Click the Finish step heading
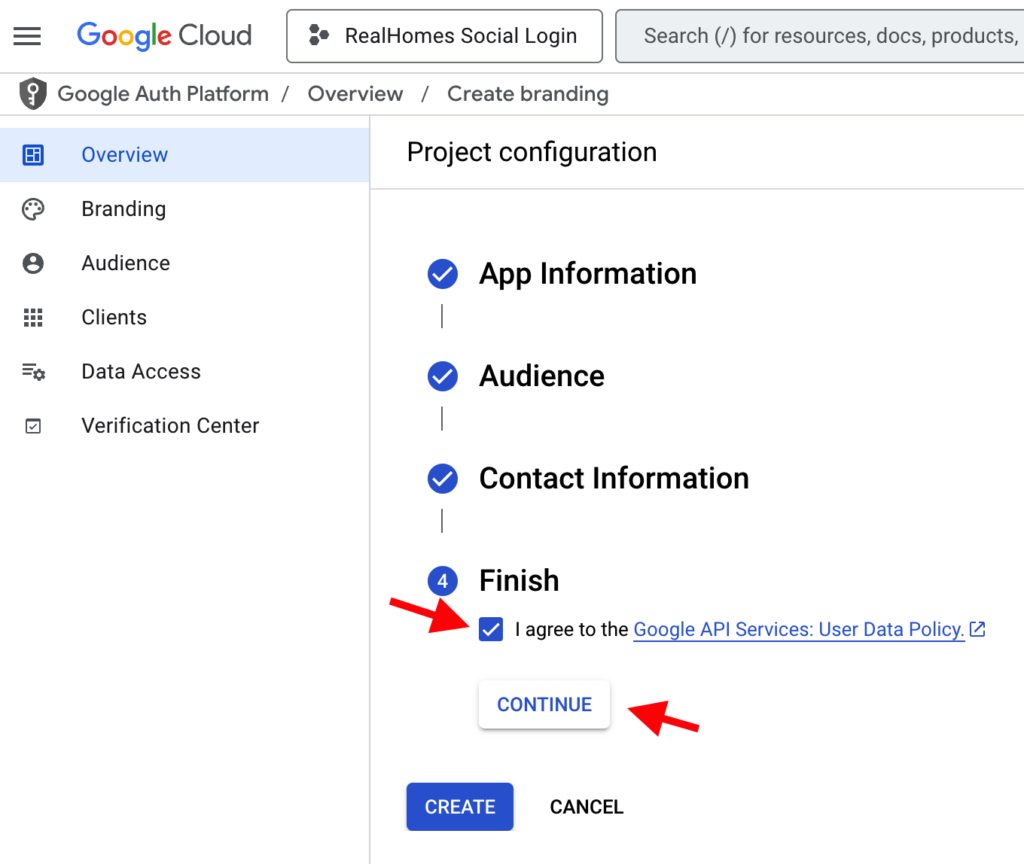Screen dimensions: 1024x864 [519, 581]
